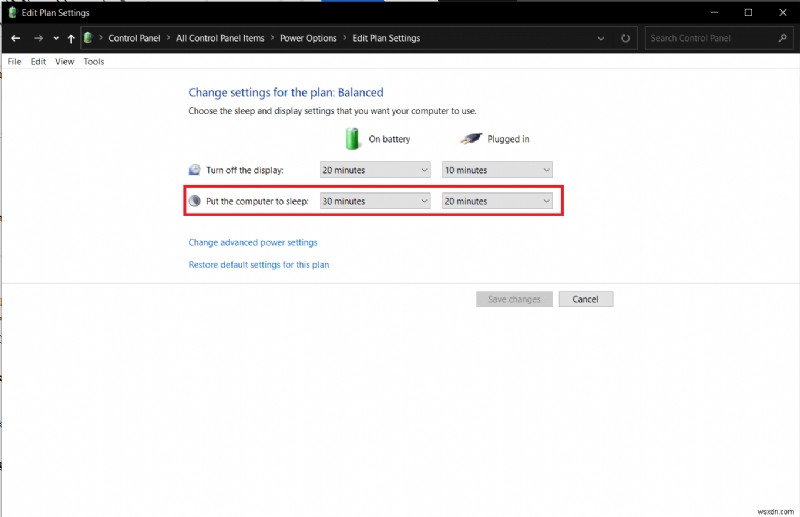Open the View menu

(x=65, y=61)
